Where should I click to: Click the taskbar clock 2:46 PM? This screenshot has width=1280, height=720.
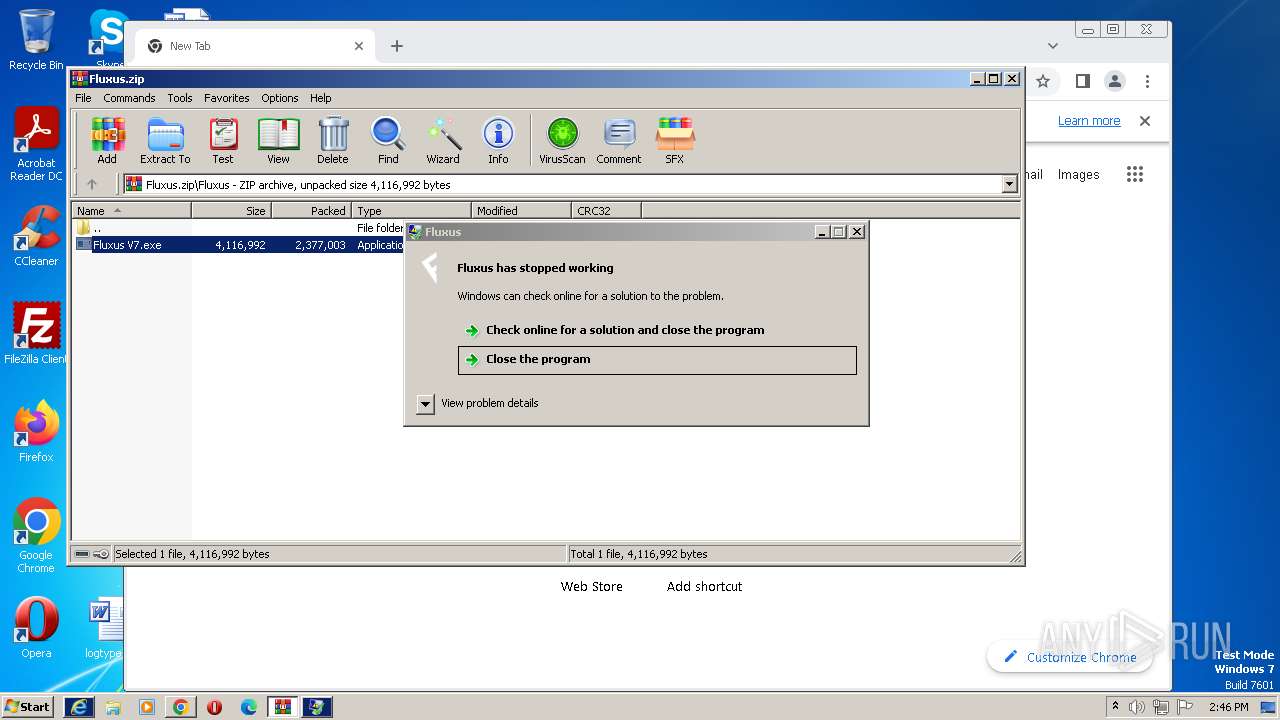tap(1228, 707)
